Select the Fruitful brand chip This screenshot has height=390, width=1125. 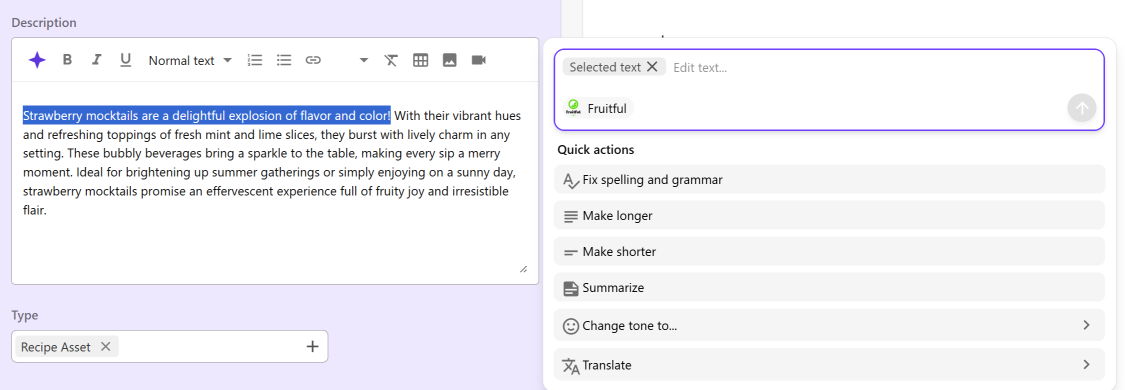(597, 108)
